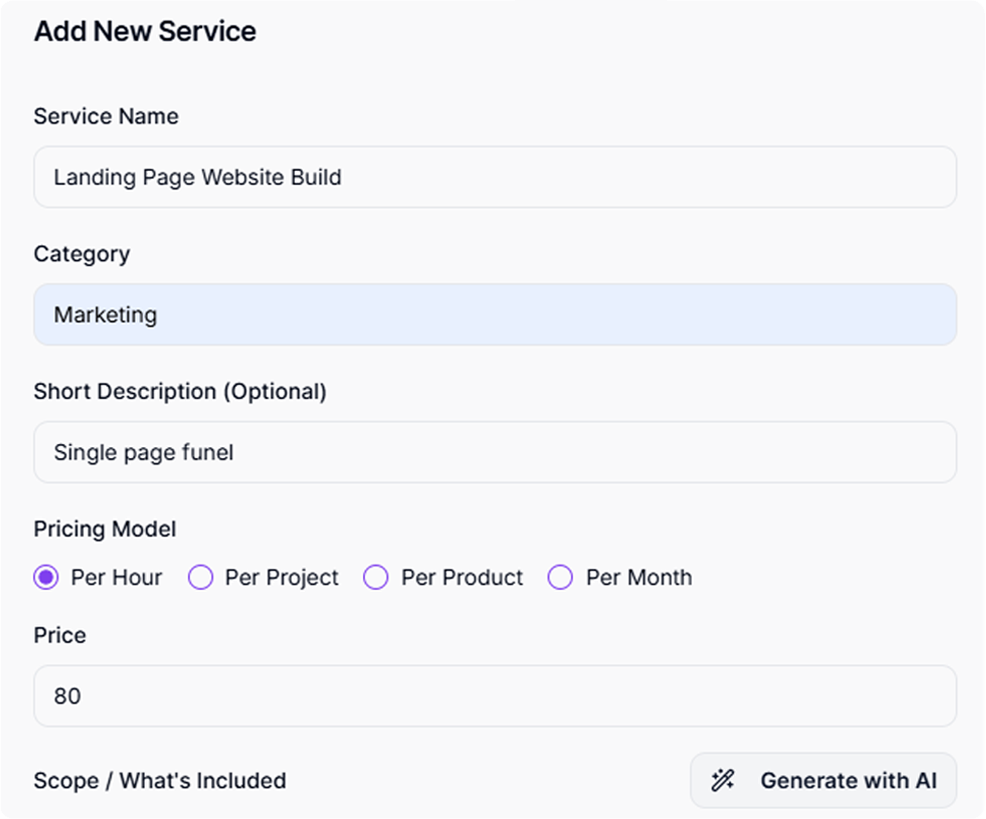Select the Per Hour radio button

pos(46,578)
